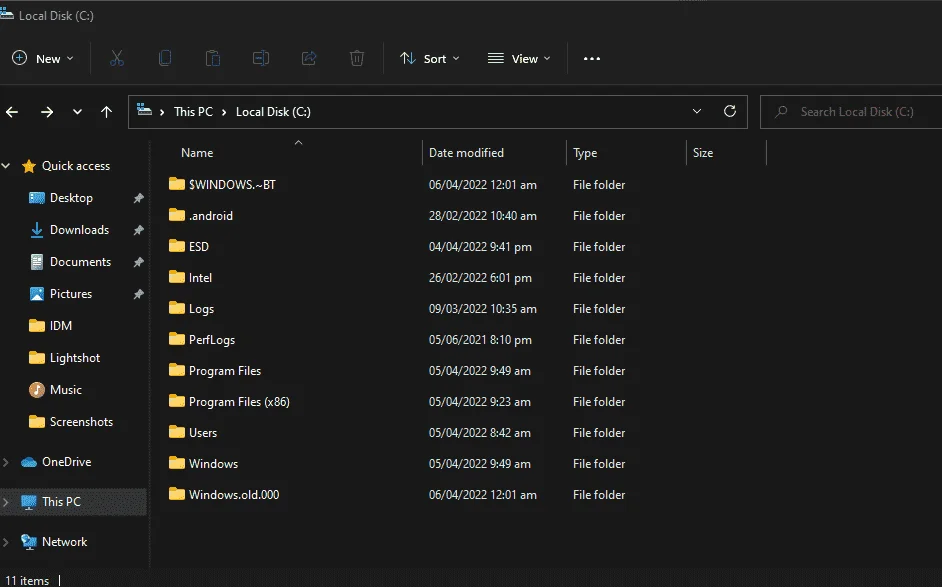The height and width of the screenshot is (587, 942).
Task: Sort by the Type column header
Action: pos(585,153)
